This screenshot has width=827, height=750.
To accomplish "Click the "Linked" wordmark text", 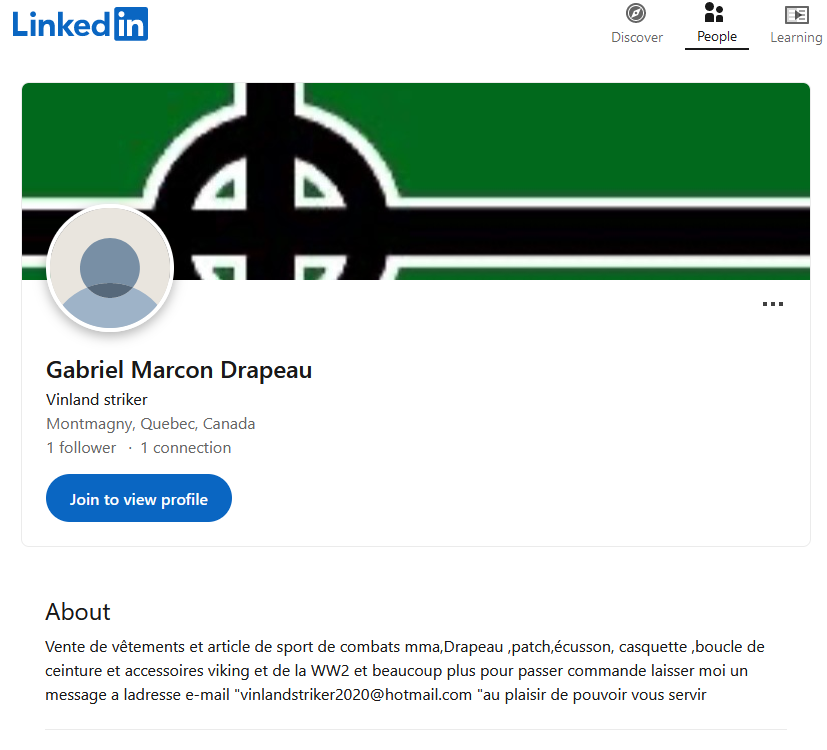I will [61, 25].
